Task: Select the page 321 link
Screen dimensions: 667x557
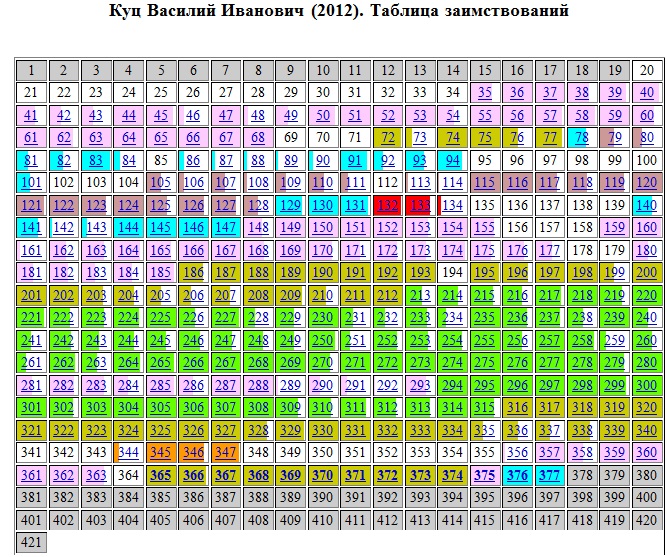Action: click(31, 430)
